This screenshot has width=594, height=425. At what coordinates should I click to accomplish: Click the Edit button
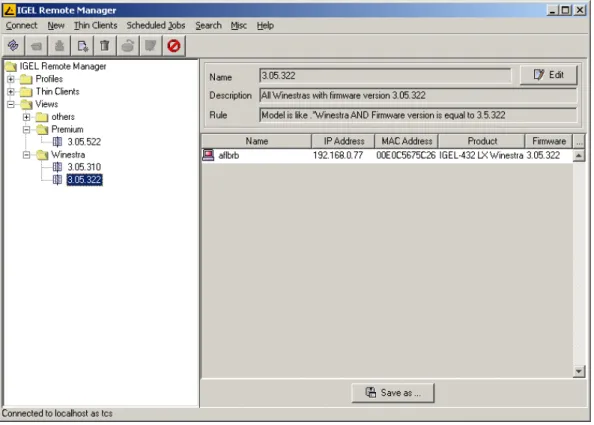pos(549,75)
